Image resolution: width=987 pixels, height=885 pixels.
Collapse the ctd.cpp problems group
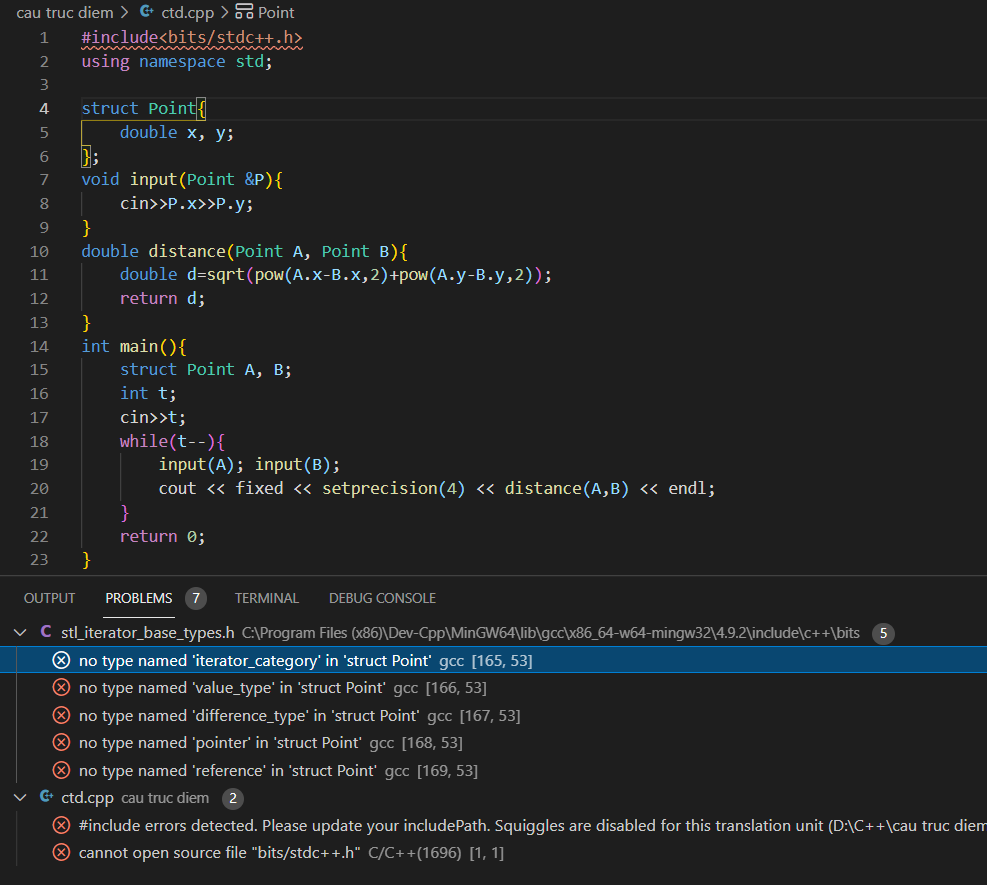coord(20,798)
